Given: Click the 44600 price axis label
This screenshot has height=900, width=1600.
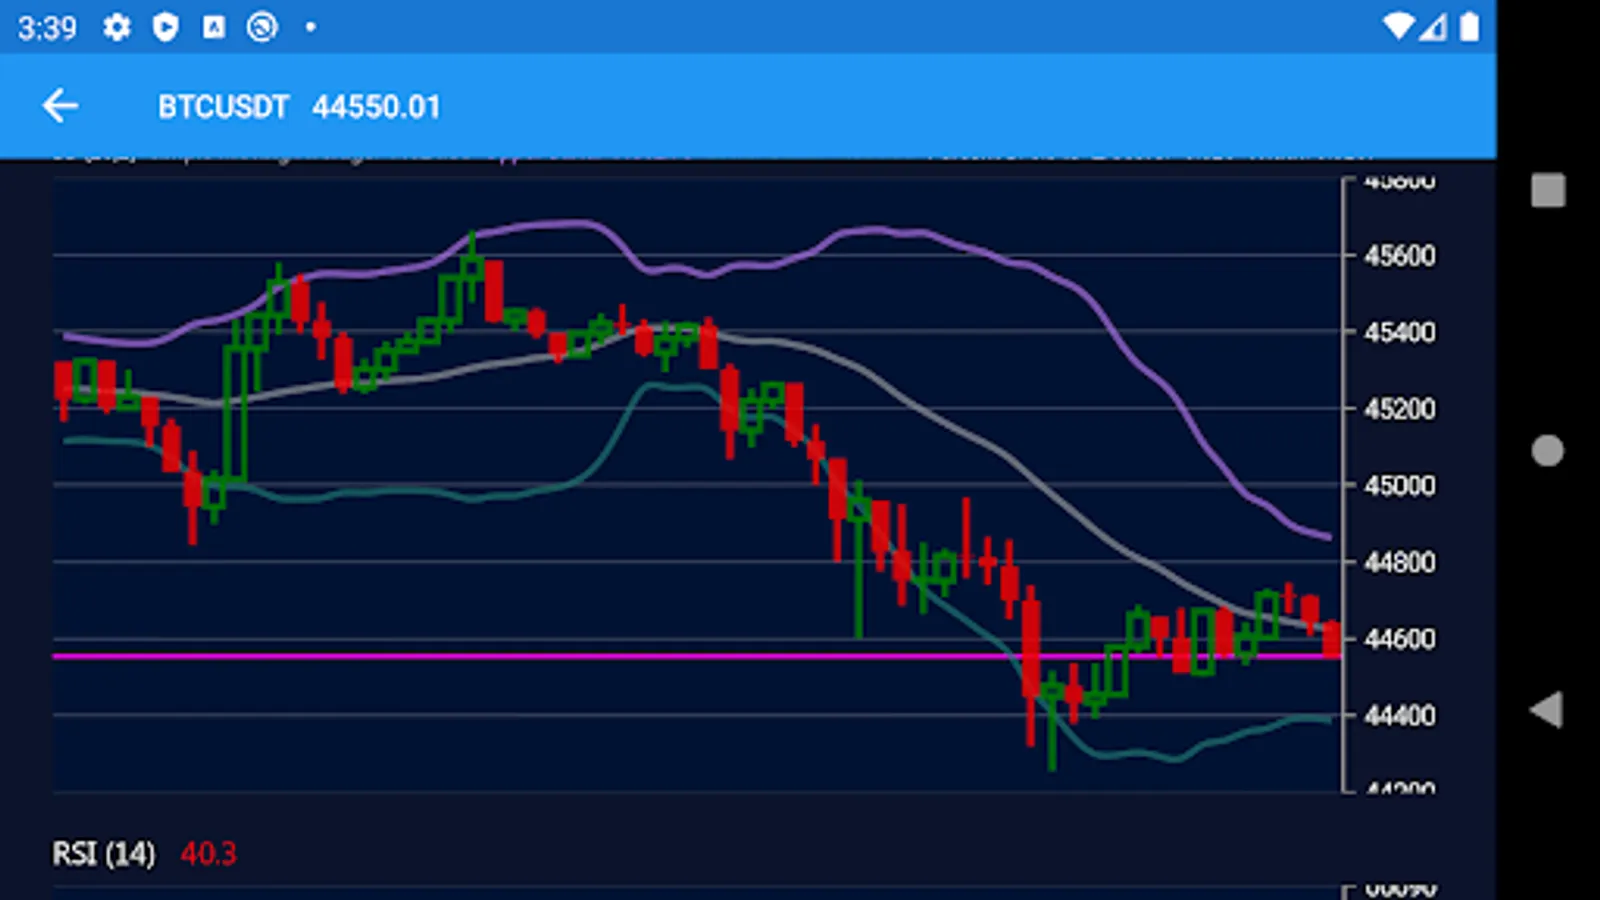Looking at the screenshot, I should [1400, 639].
